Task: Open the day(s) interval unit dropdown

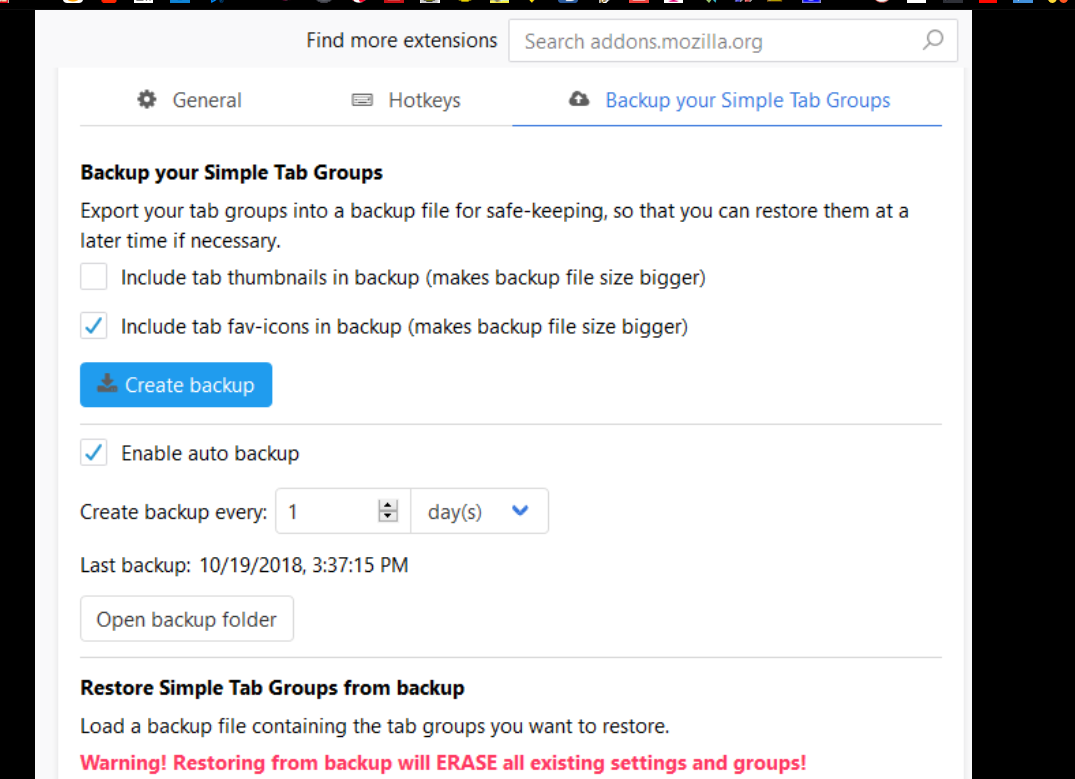Action: click(479, 511)
